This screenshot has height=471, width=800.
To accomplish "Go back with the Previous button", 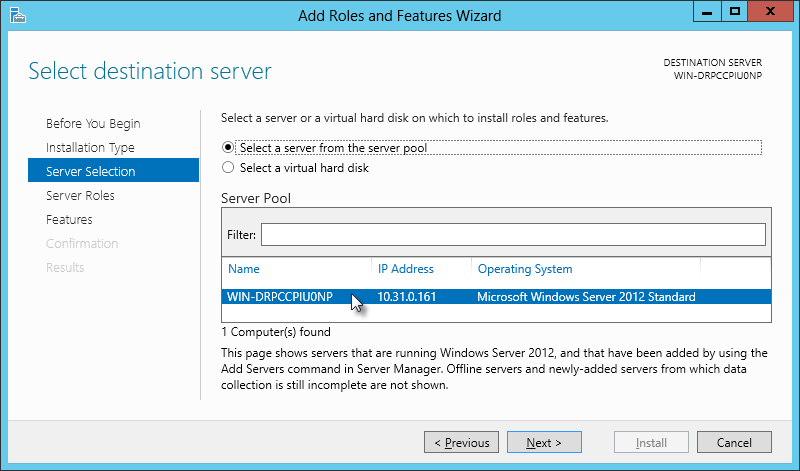I will tap(461, 442).
